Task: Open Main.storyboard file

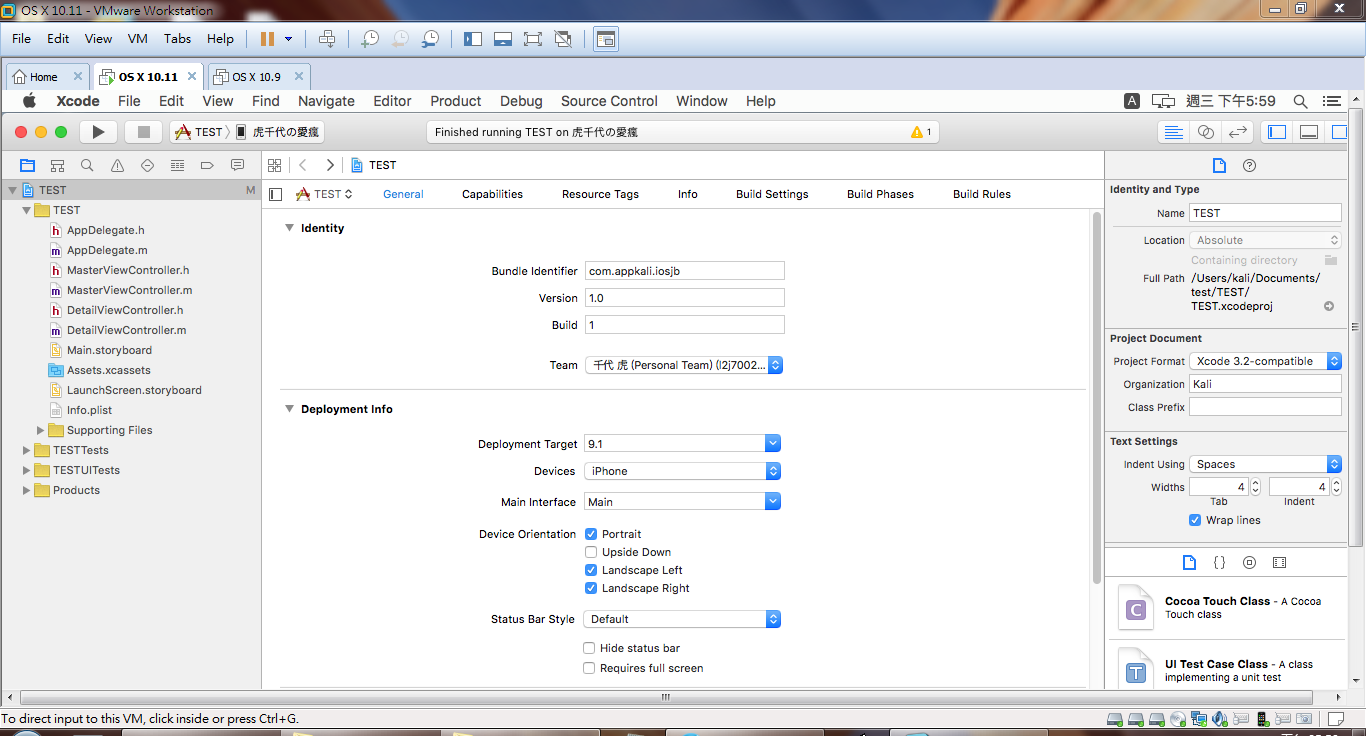Action: click(109, 350)
